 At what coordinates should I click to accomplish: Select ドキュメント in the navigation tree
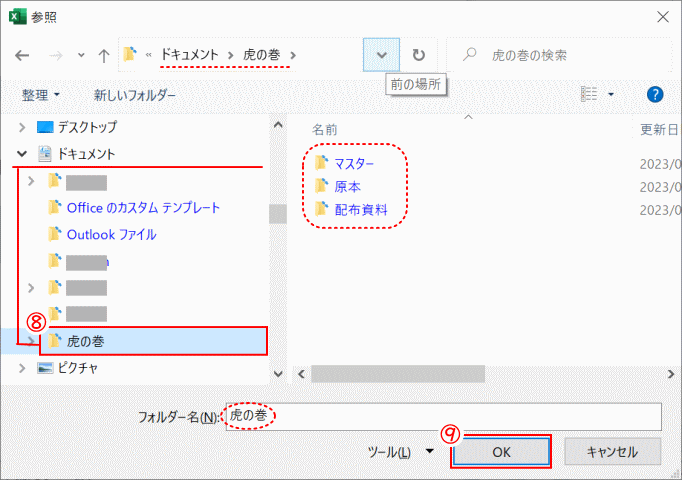[87, 153]
